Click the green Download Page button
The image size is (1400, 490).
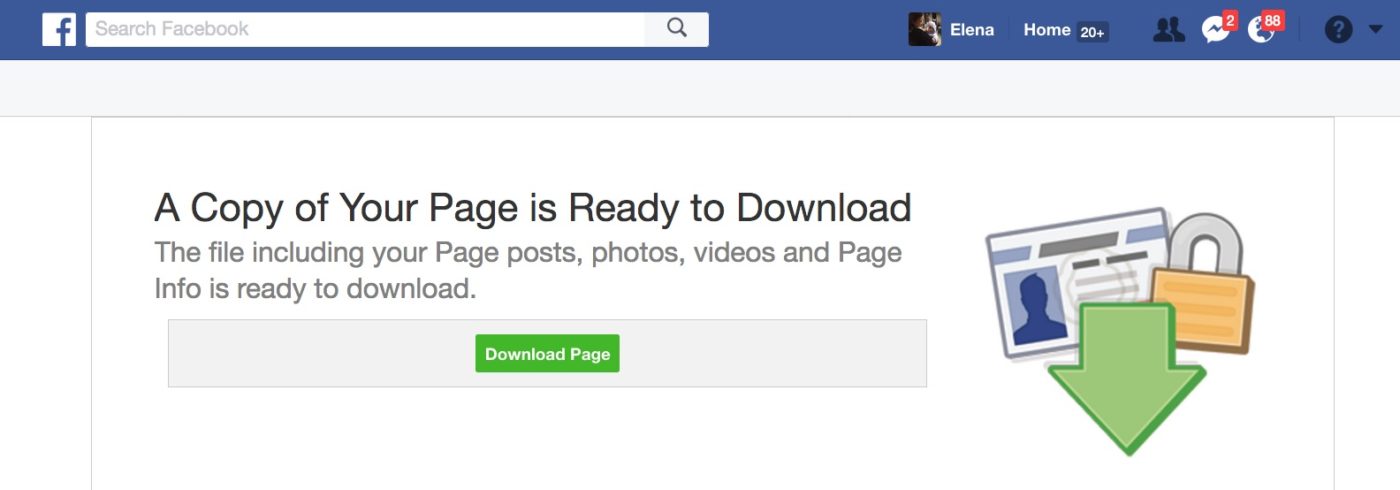[547, 354]
